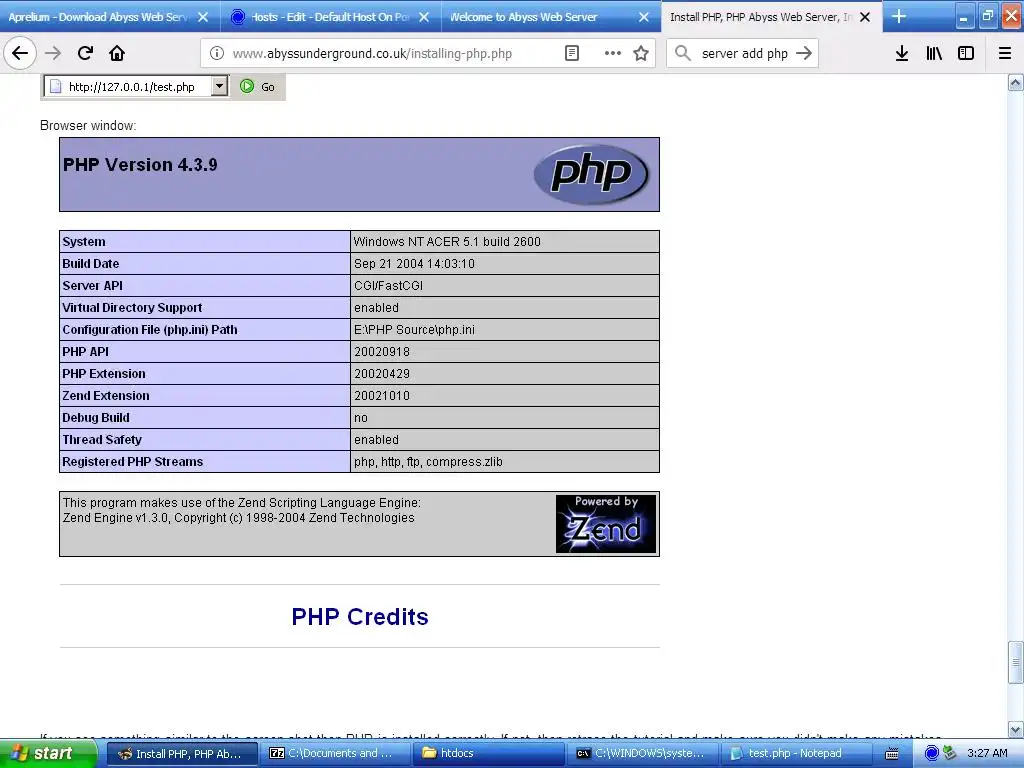Expand the test.php address dropdown arrow
This screenshot has width=1024, height=768.
pyautogui.click(x=220, y=86)
